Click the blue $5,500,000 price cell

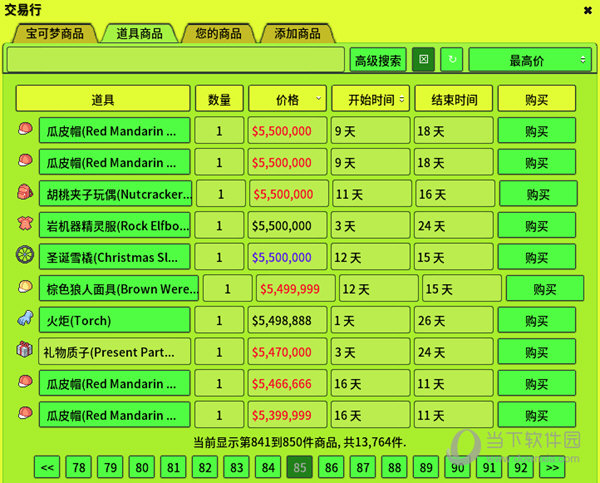click(x=287, y=257)
